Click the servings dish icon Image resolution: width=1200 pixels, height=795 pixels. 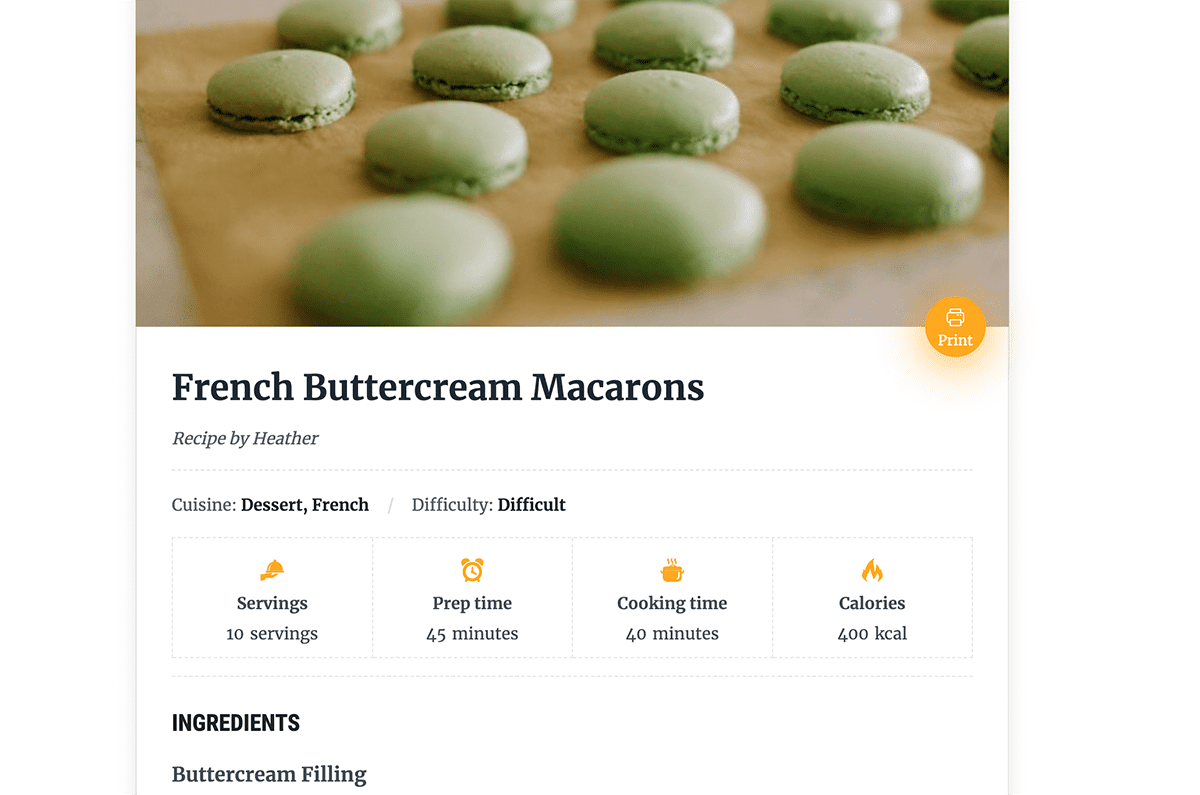pyautogui.click(x=272, y=570)
